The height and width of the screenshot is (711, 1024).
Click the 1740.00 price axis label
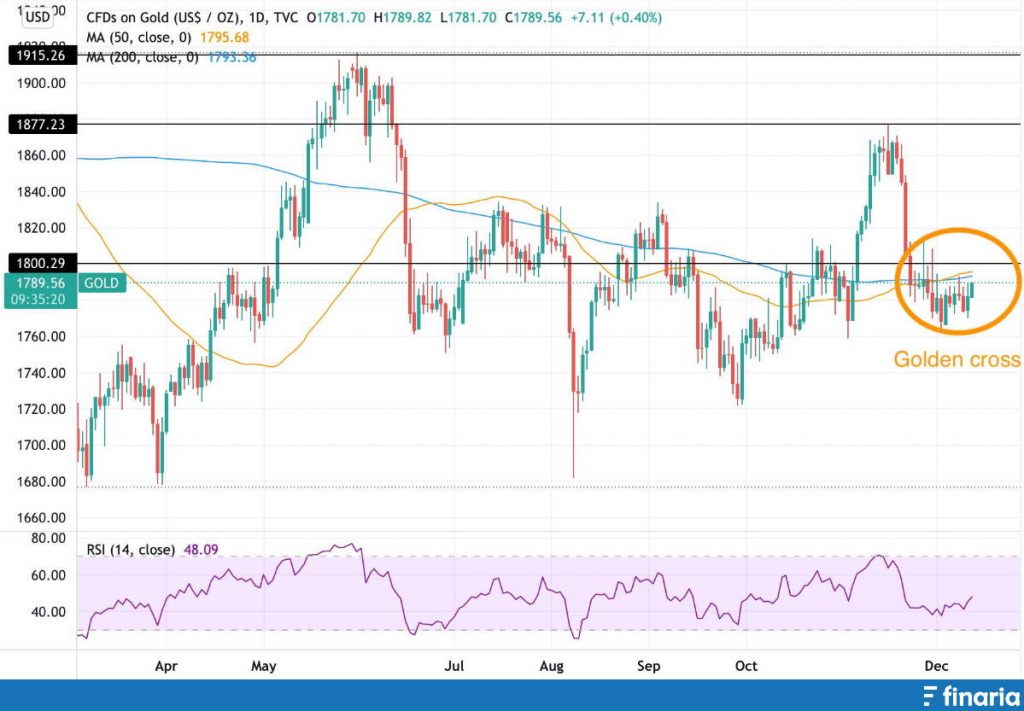42,373
